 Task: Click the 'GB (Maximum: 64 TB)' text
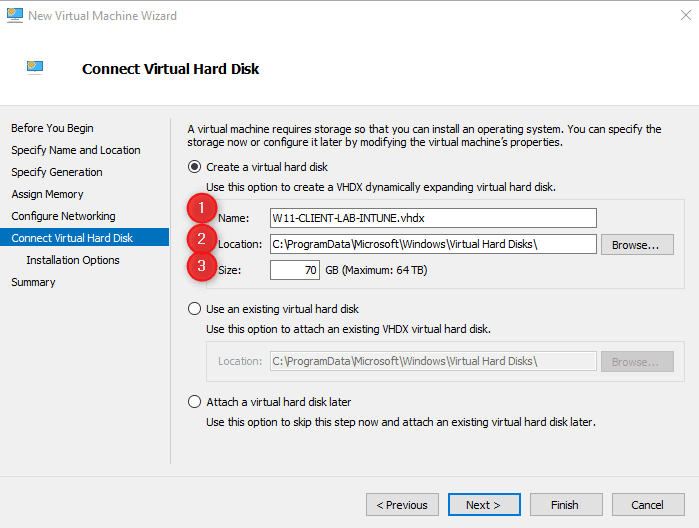(376, 270)
